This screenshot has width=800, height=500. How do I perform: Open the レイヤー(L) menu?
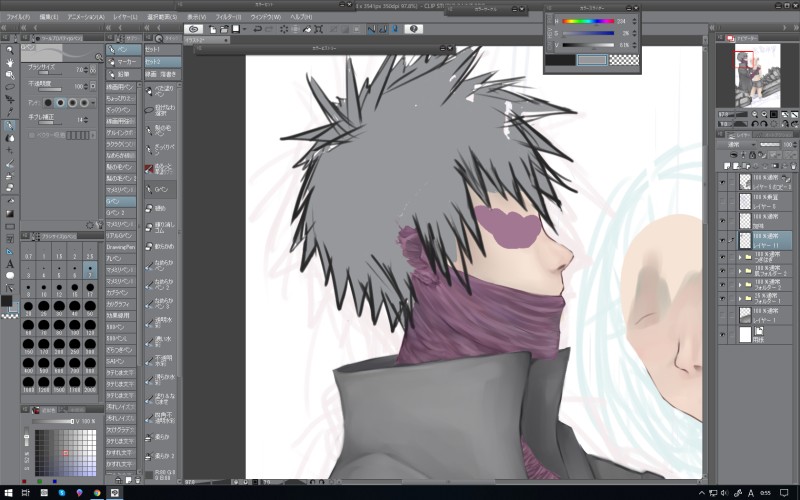pos(125,17)
